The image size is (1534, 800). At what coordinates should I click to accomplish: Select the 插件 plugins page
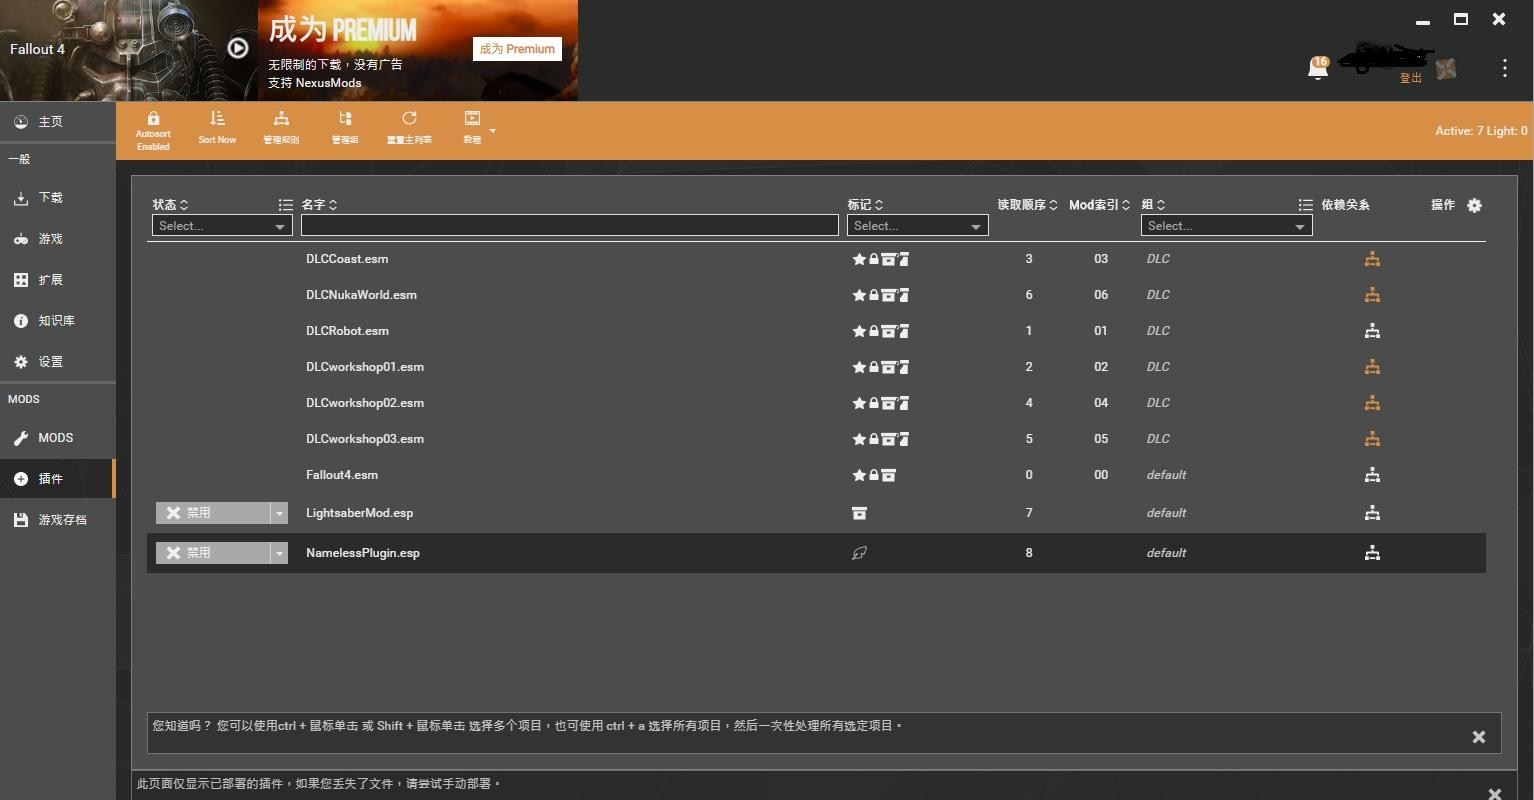pos(58,479)
